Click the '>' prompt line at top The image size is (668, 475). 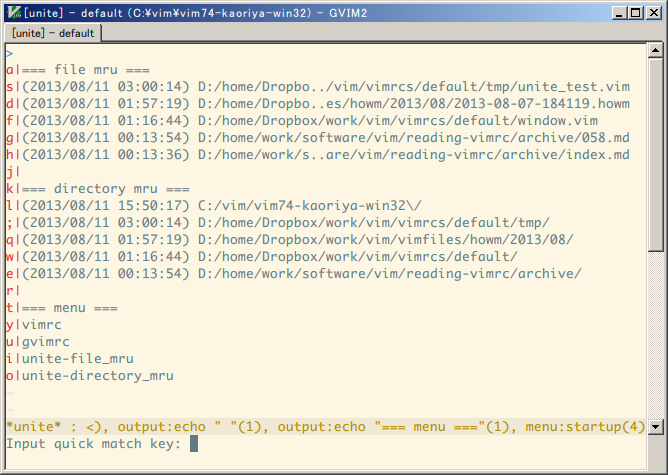click(x=10, y=54)
